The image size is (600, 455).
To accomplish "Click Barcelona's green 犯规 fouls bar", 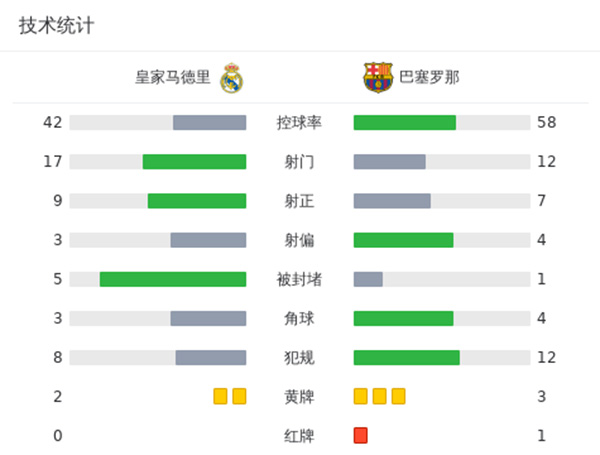I will pyautogui.click(x=406, y=357).
